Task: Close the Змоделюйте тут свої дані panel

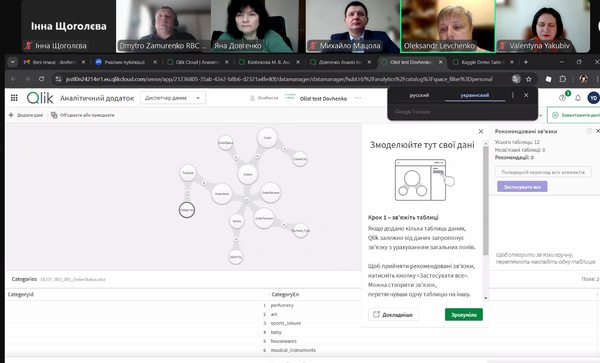Action: coord(481,132)
